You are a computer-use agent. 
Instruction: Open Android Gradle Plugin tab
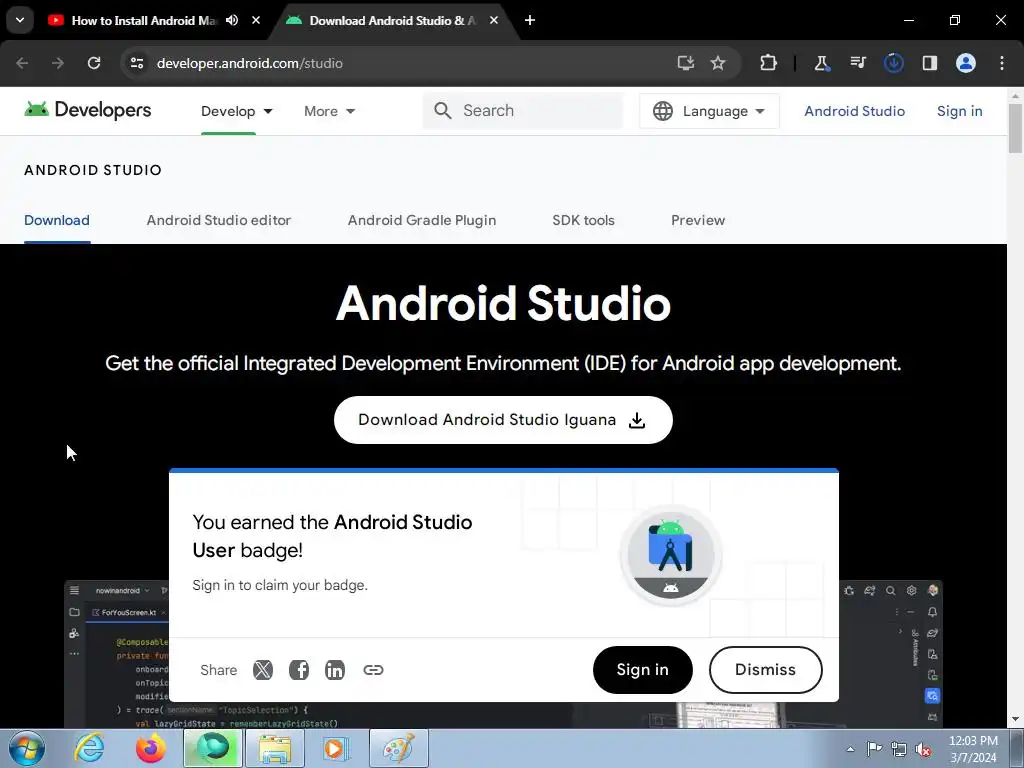coord(422,220)
